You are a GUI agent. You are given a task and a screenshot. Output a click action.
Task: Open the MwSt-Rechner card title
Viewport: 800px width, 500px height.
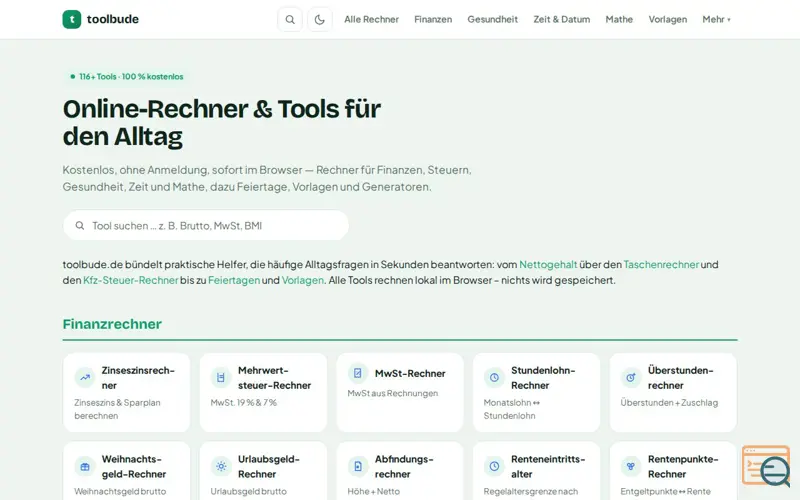[410, 373]
